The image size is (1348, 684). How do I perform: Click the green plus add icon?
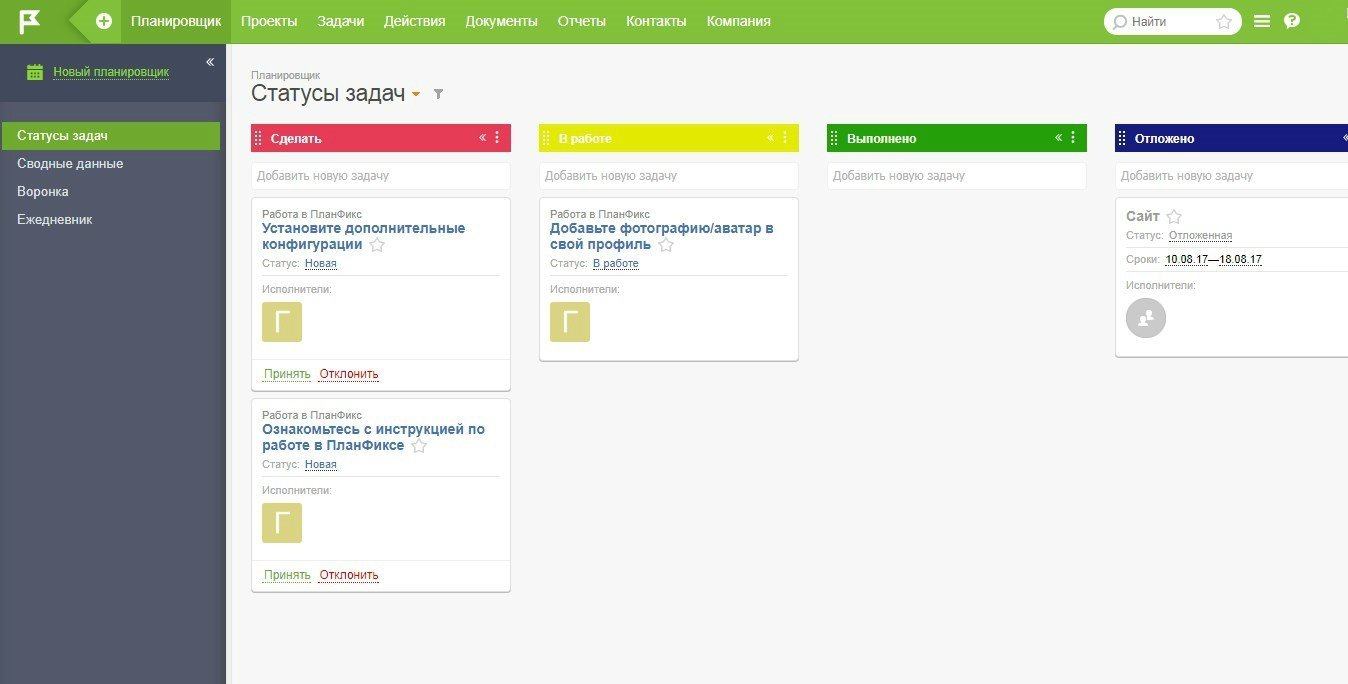pos(104,21)
